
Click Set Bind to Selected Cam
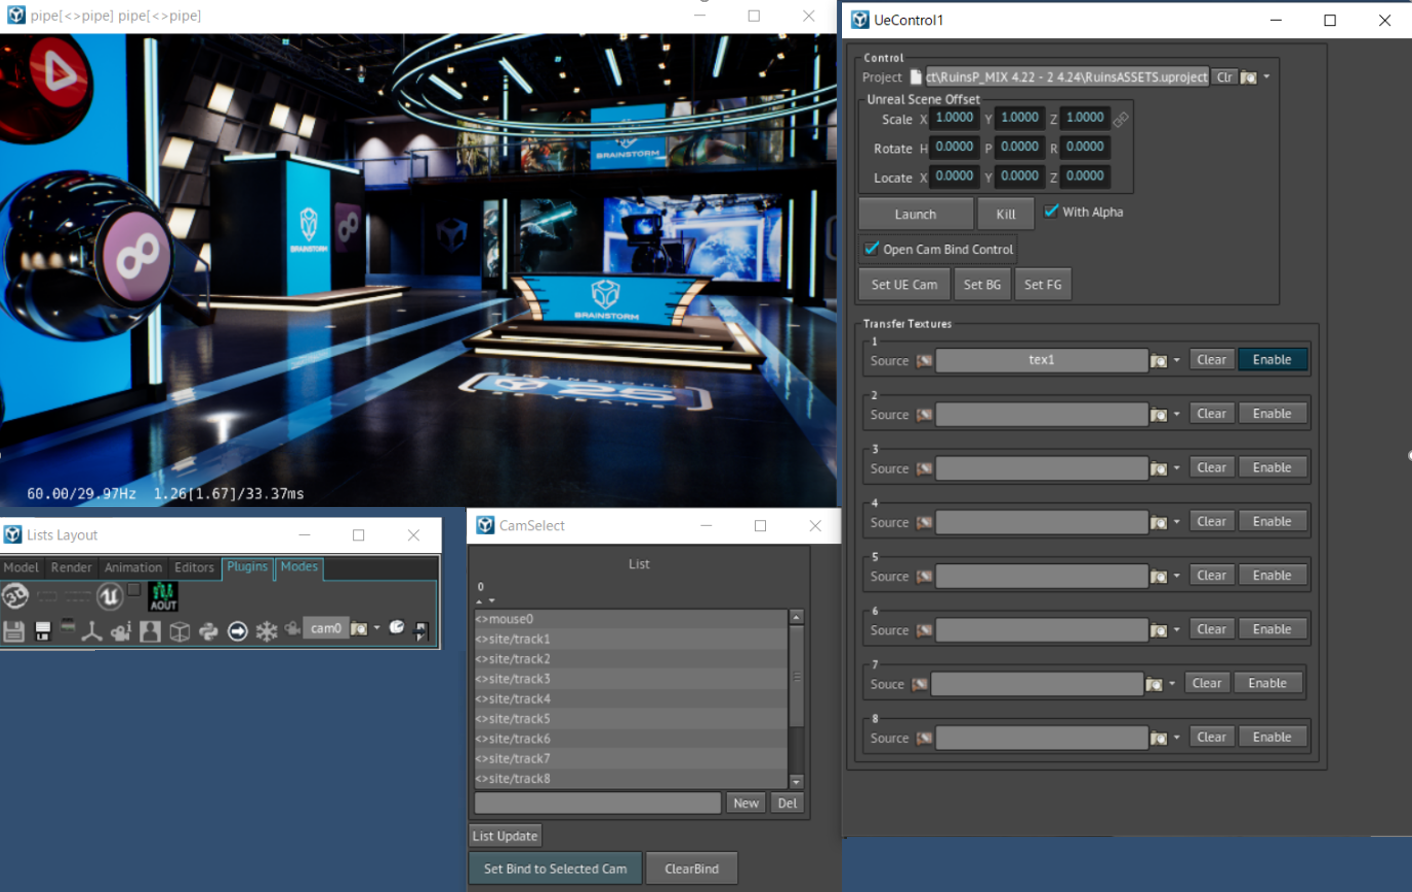click(x=555, y=868)
